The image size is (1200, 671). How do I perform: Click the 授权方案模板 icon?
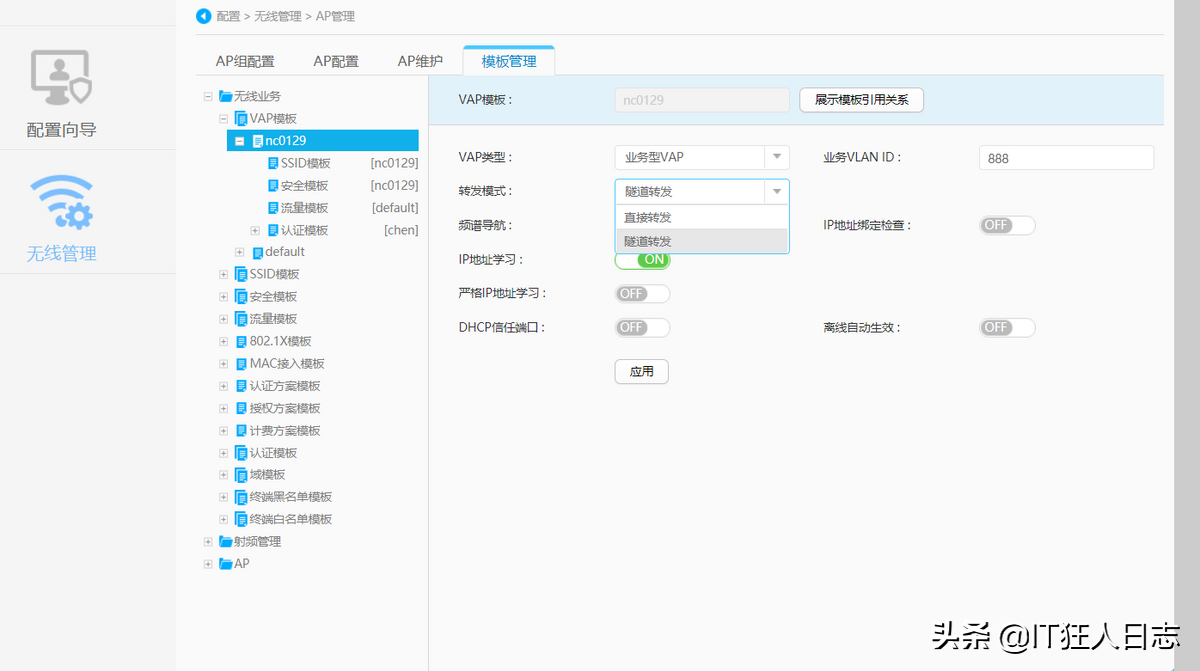(x=241, y=408)
